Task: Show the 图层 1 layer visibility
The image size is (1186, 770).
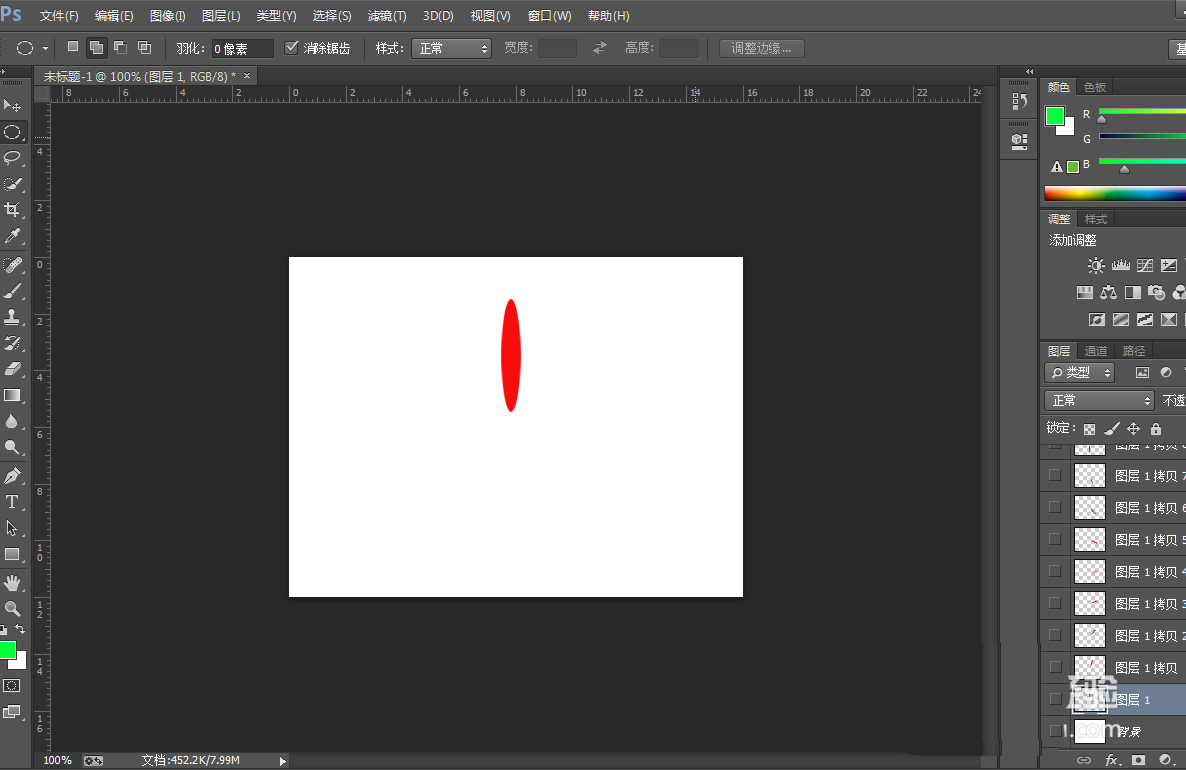Action: pyautogui.click(x=1054, y=698)
